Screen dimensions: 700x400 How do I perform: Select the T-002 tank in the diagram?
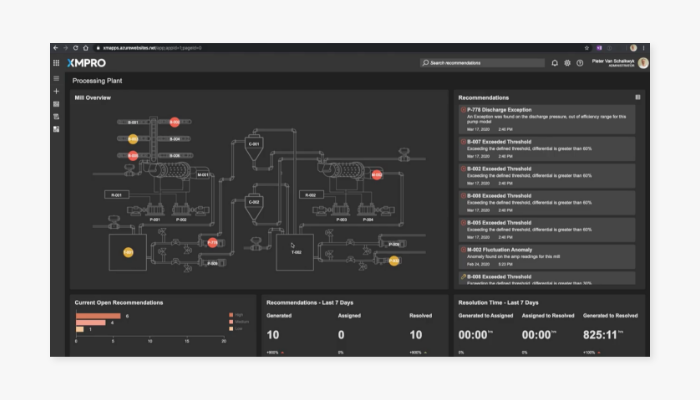point(295,252)
